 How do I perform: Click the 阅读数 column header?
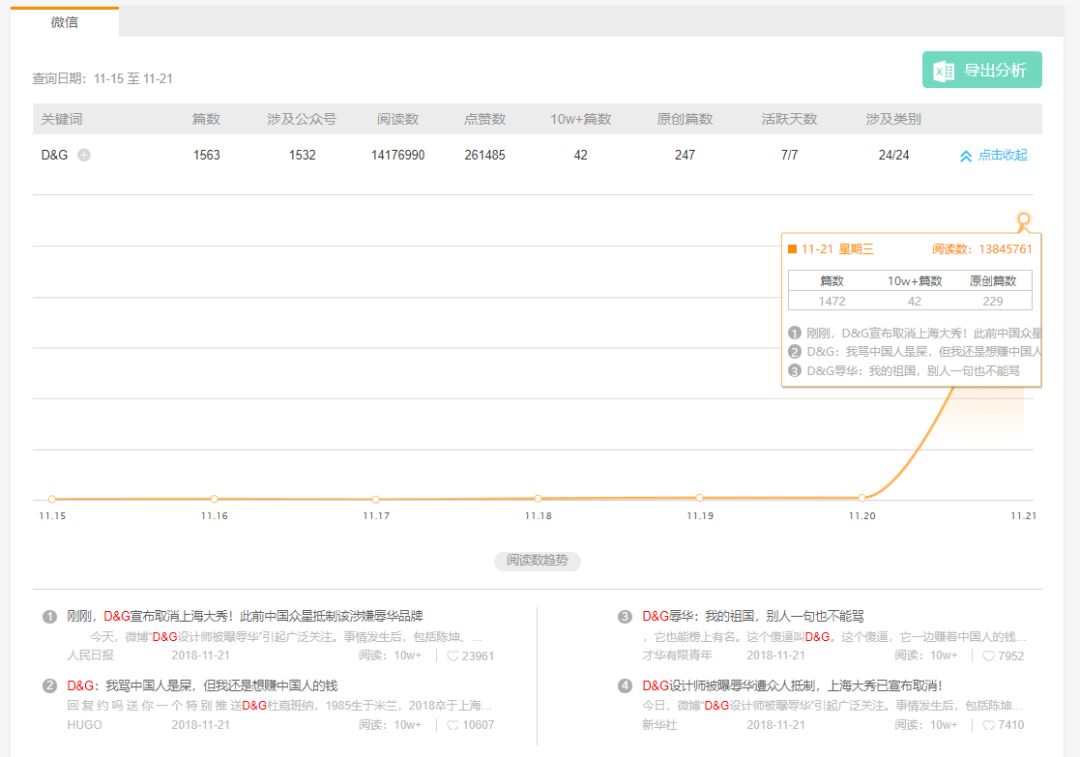[397, 119]
